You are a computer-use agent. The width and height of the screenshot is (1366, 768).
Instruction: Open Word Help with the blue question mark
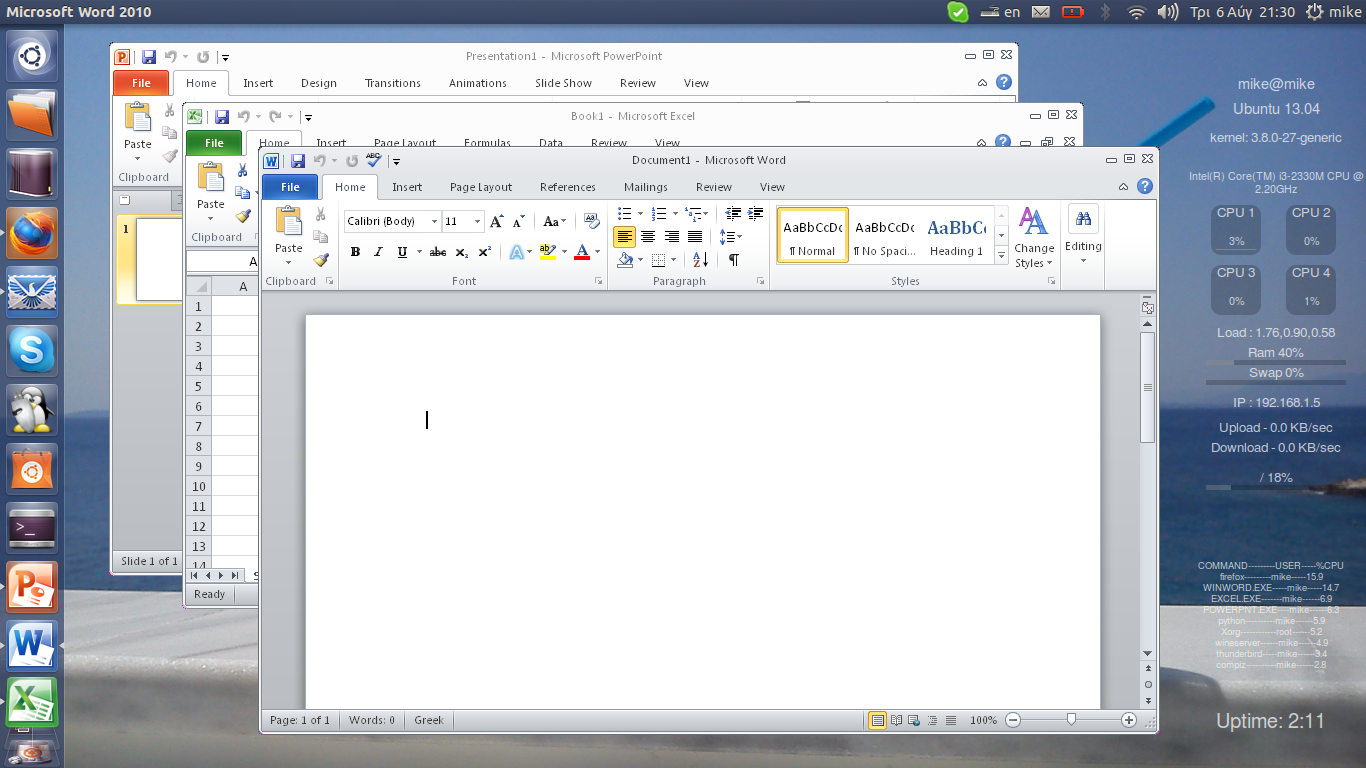(x=1145, y=186)
